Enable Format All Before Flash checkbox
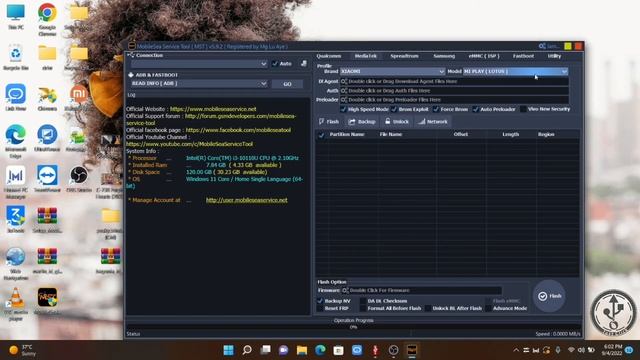 [x=363, y=308]
